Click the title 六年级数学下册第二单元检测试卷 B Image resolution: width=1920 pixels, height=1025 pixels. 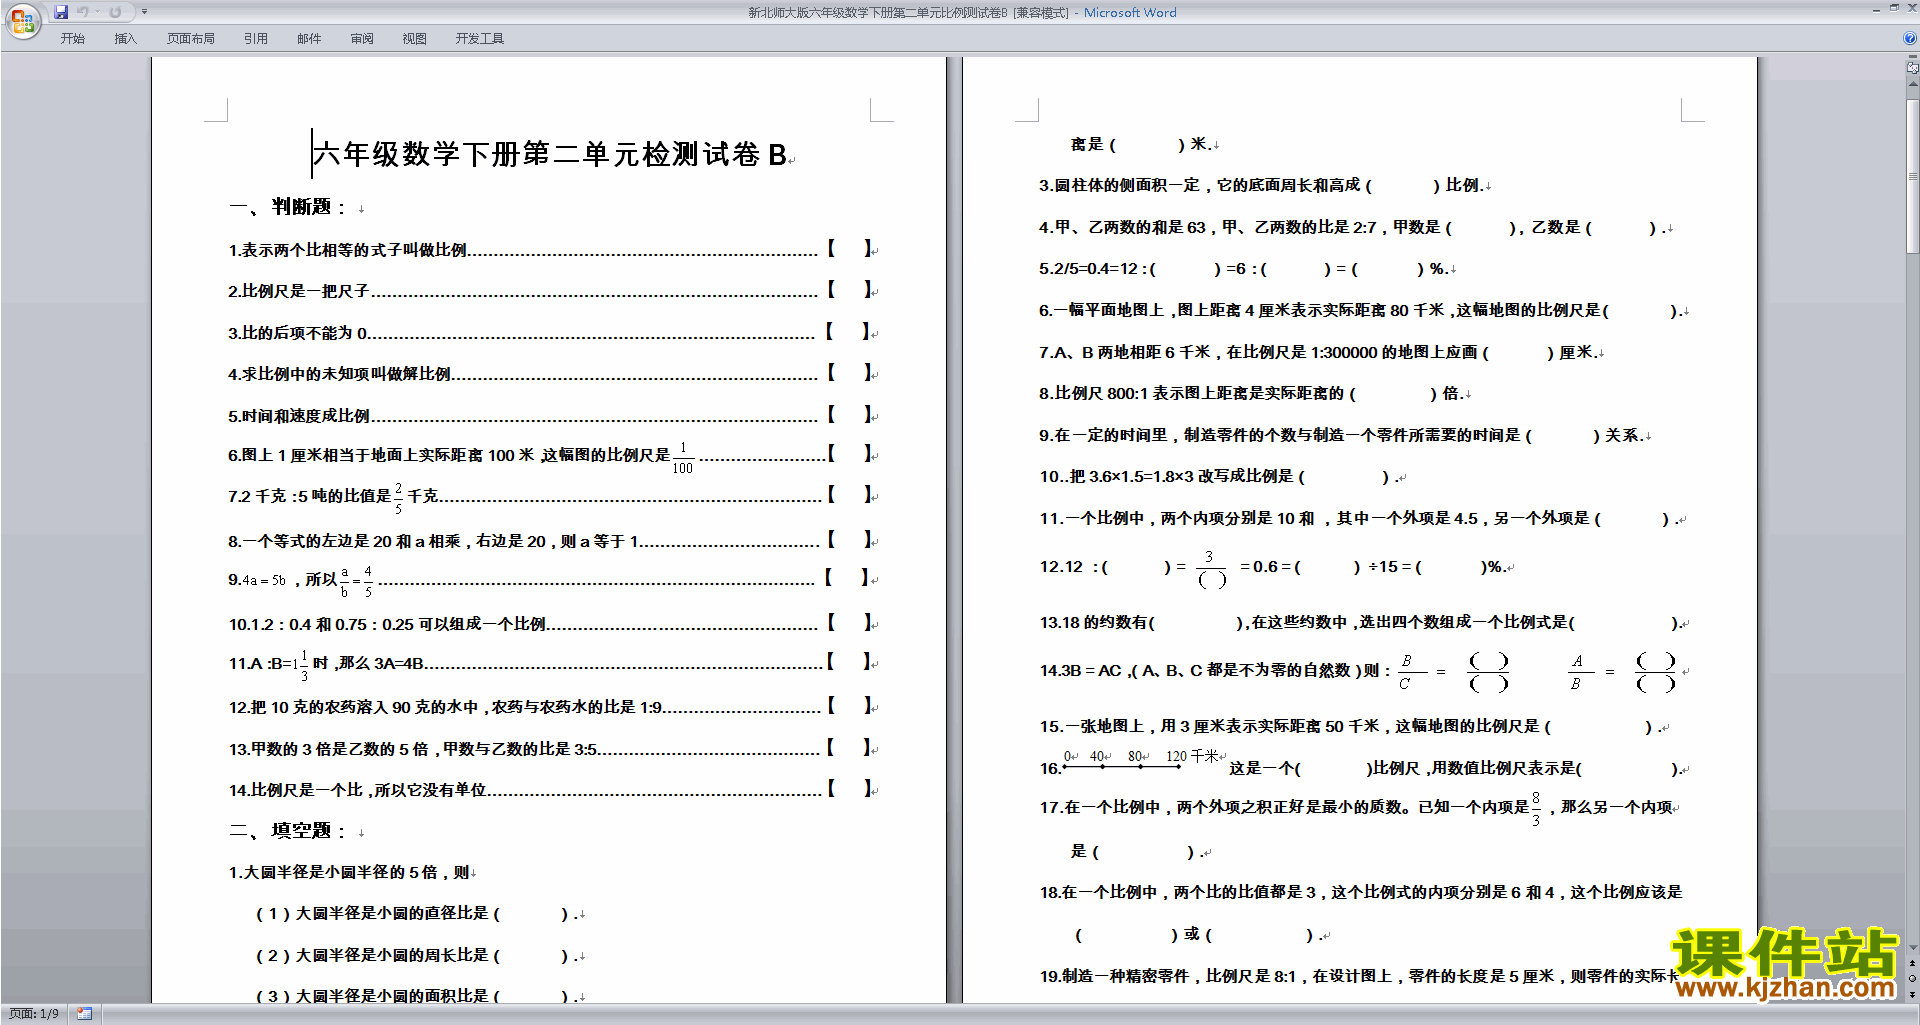click(550, 154)
